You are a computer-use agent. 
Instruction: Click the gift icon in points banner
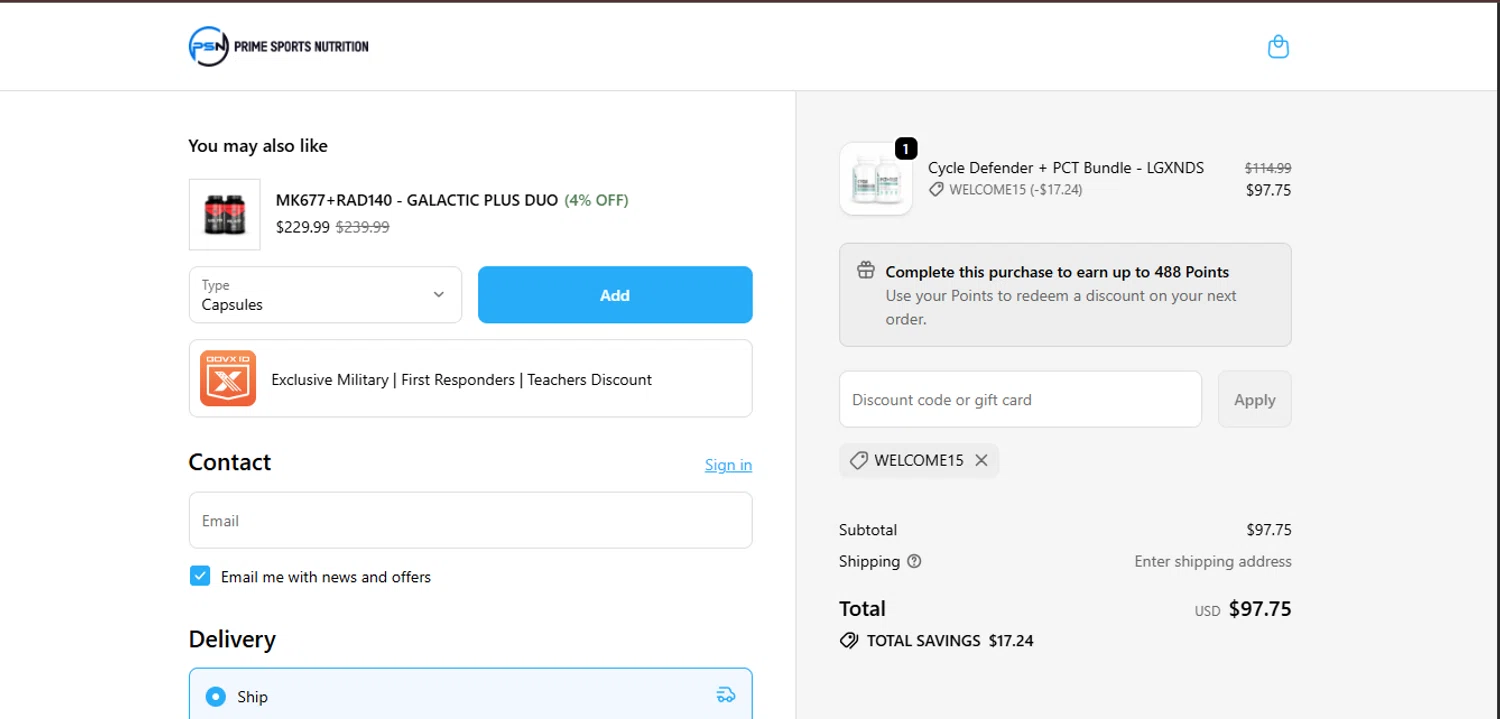pyautogui.click(x=866, y=271)
